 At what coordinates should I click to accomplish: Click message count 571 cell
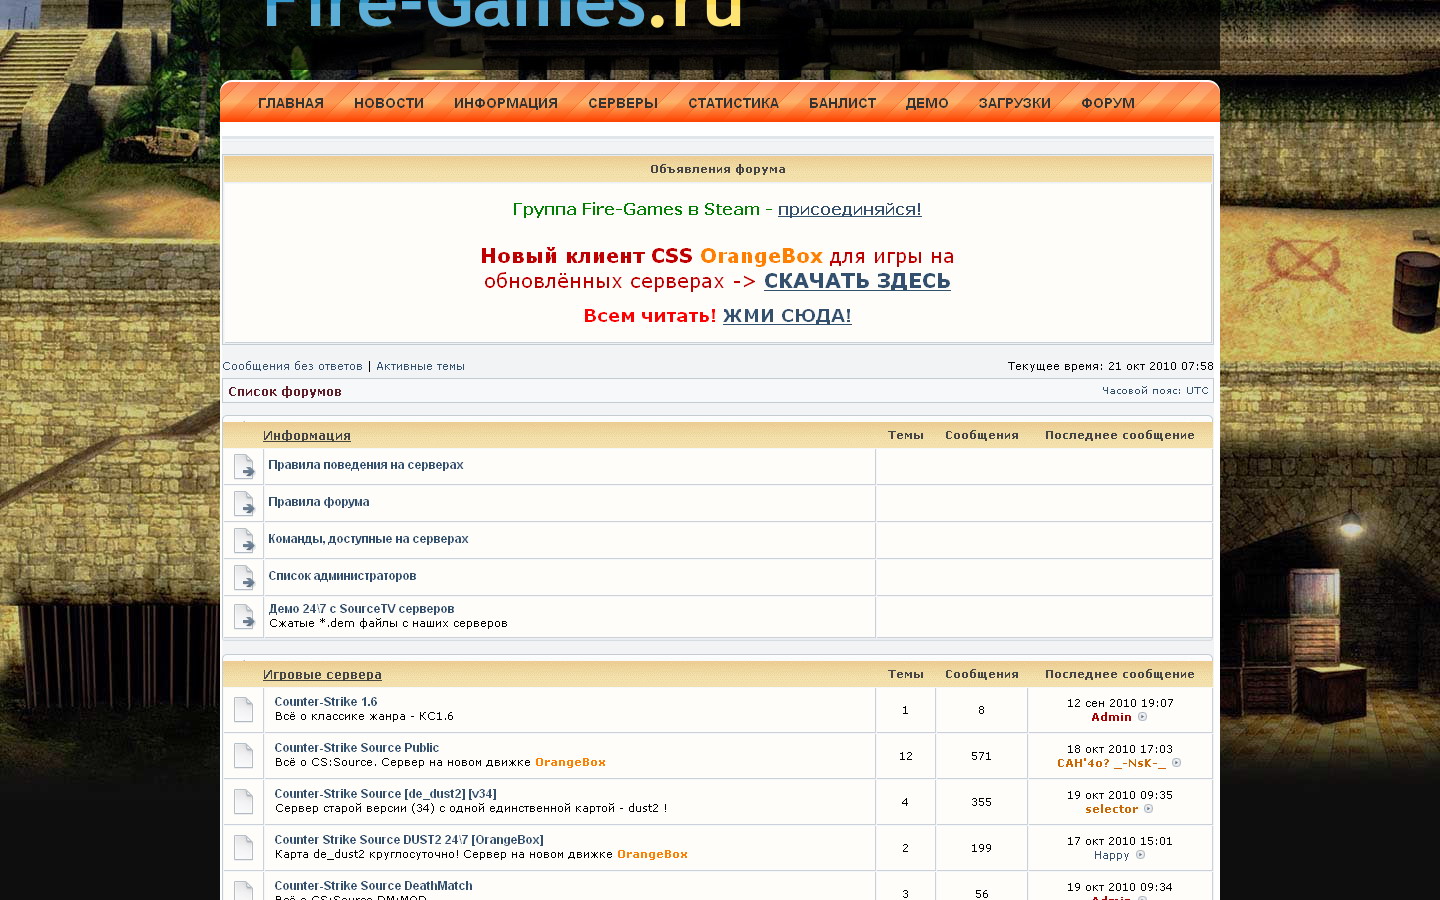click(x=981, y=756)
